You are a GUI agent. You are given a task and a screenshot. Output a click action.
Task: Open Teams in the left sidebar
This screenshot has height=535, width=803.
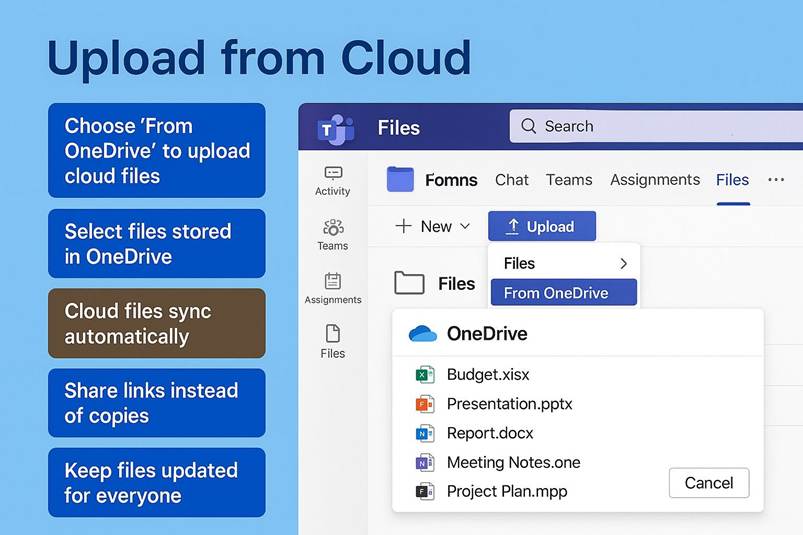332,235
